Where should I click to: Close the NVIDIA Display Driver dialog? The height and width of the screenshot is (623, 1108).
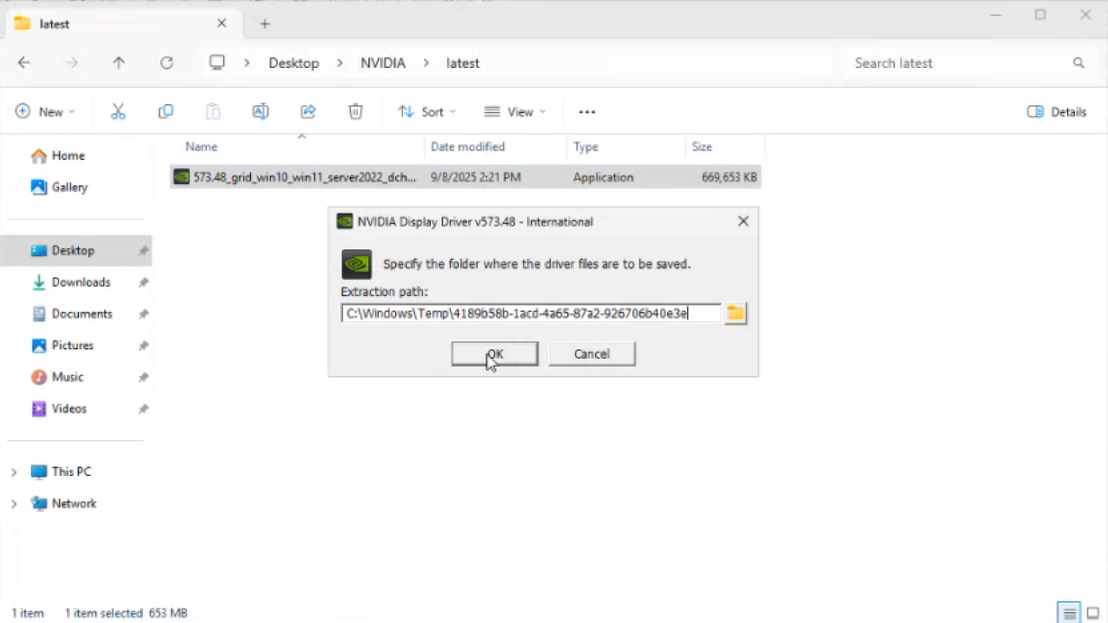743,221
